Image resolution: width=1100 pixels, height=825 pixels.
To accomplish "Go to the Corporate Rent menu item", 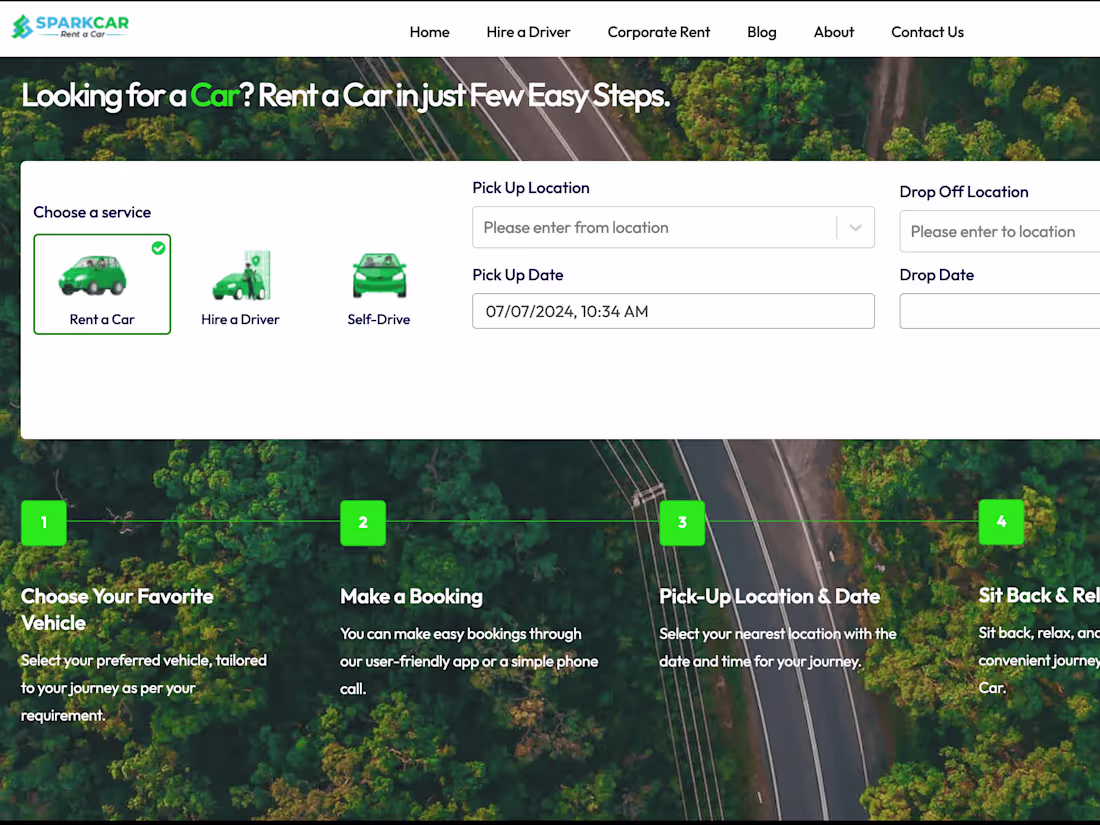I will point(658,32).
